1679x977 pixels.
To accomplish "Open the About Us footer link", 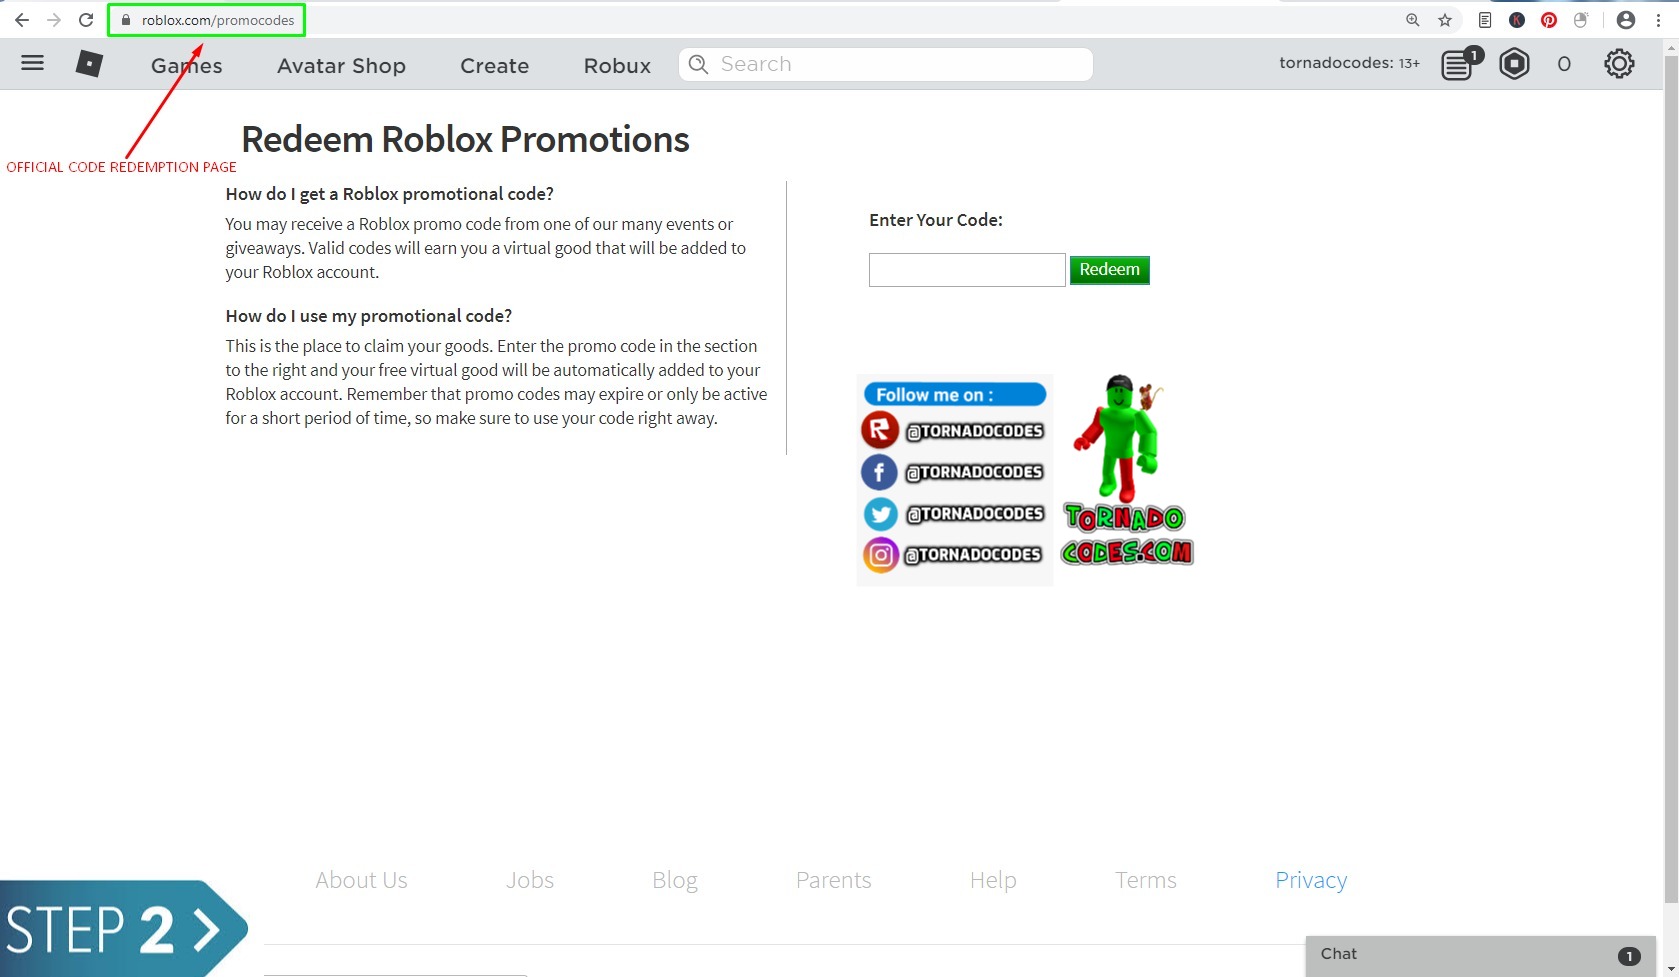I will [x=361, y=880].
